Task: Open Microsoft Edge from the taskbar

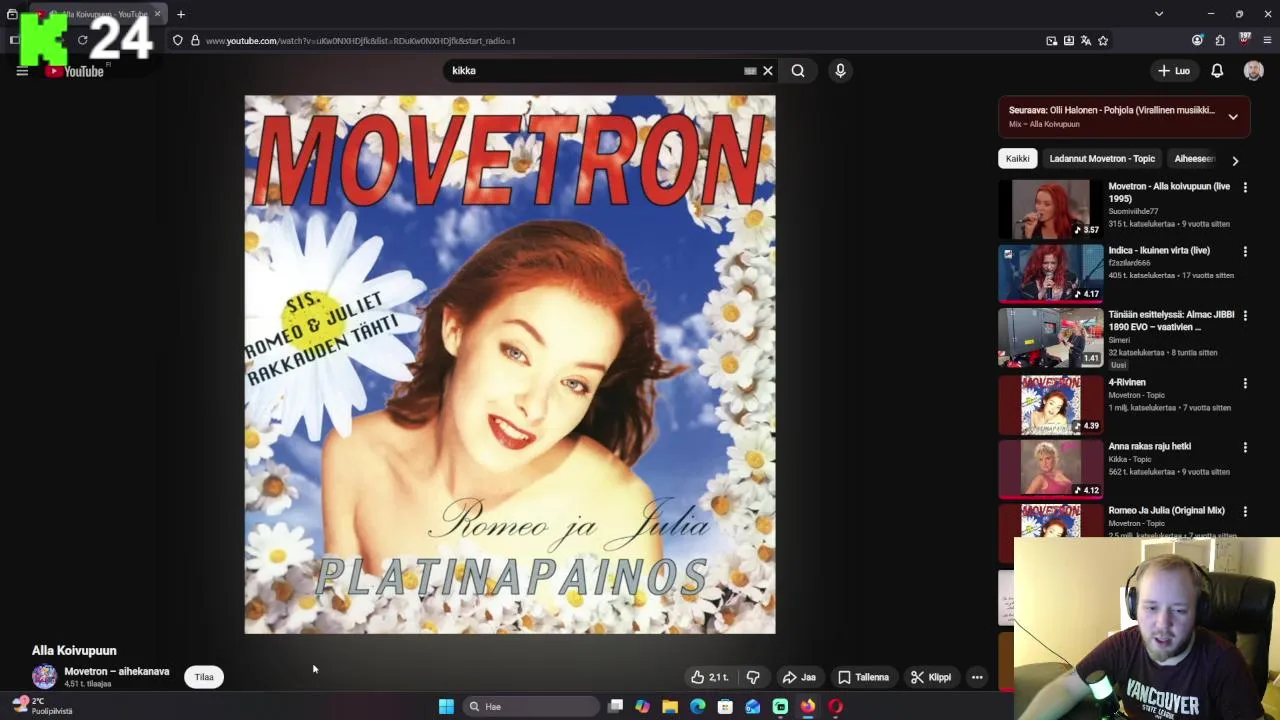Action: click(698, 706)
